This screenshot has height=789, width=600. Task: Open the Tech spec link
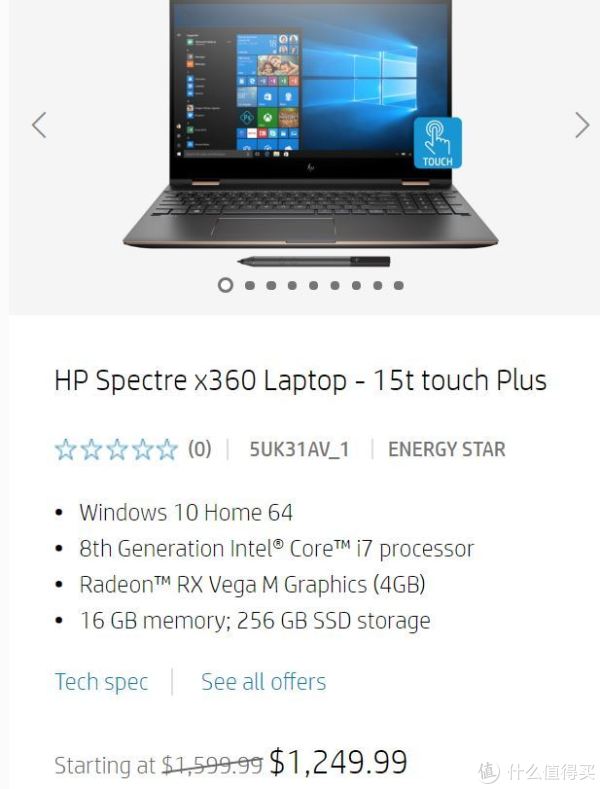(101, 682)
